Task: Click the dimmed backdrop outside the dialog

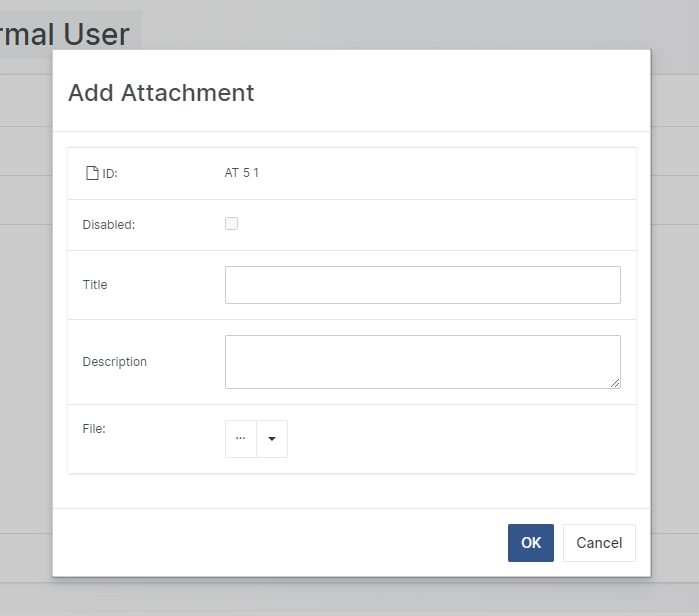Action: 674,300
